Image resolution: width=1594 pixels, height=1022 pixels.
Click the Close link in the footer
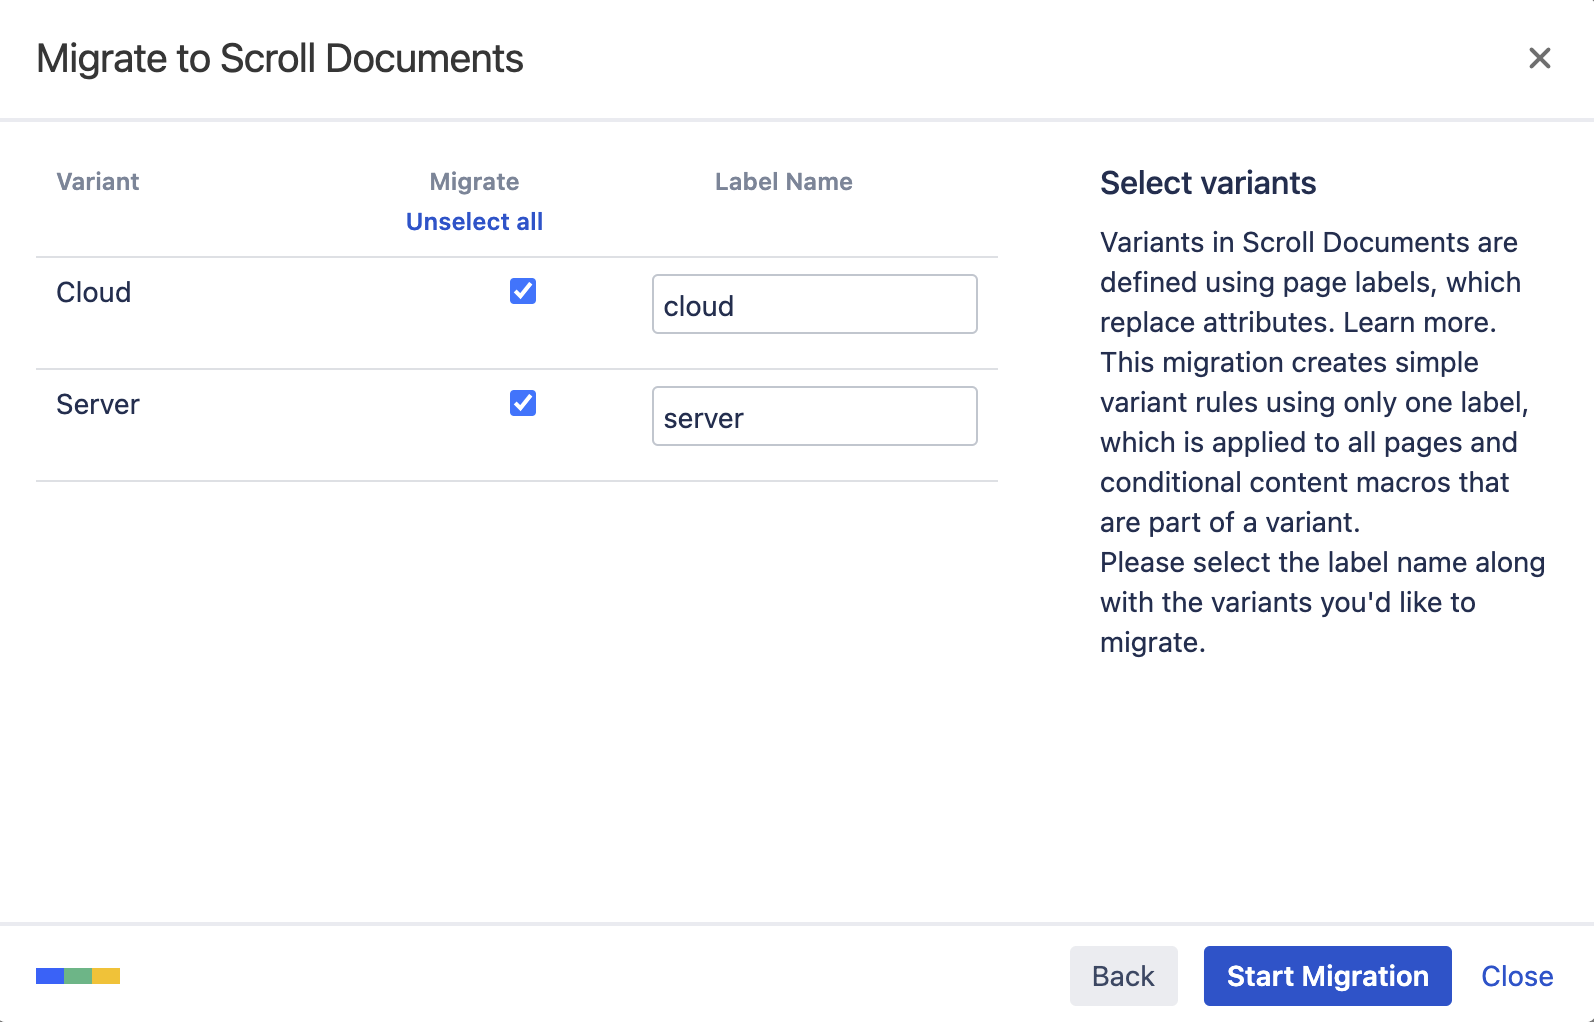(x=1516, y=976)
